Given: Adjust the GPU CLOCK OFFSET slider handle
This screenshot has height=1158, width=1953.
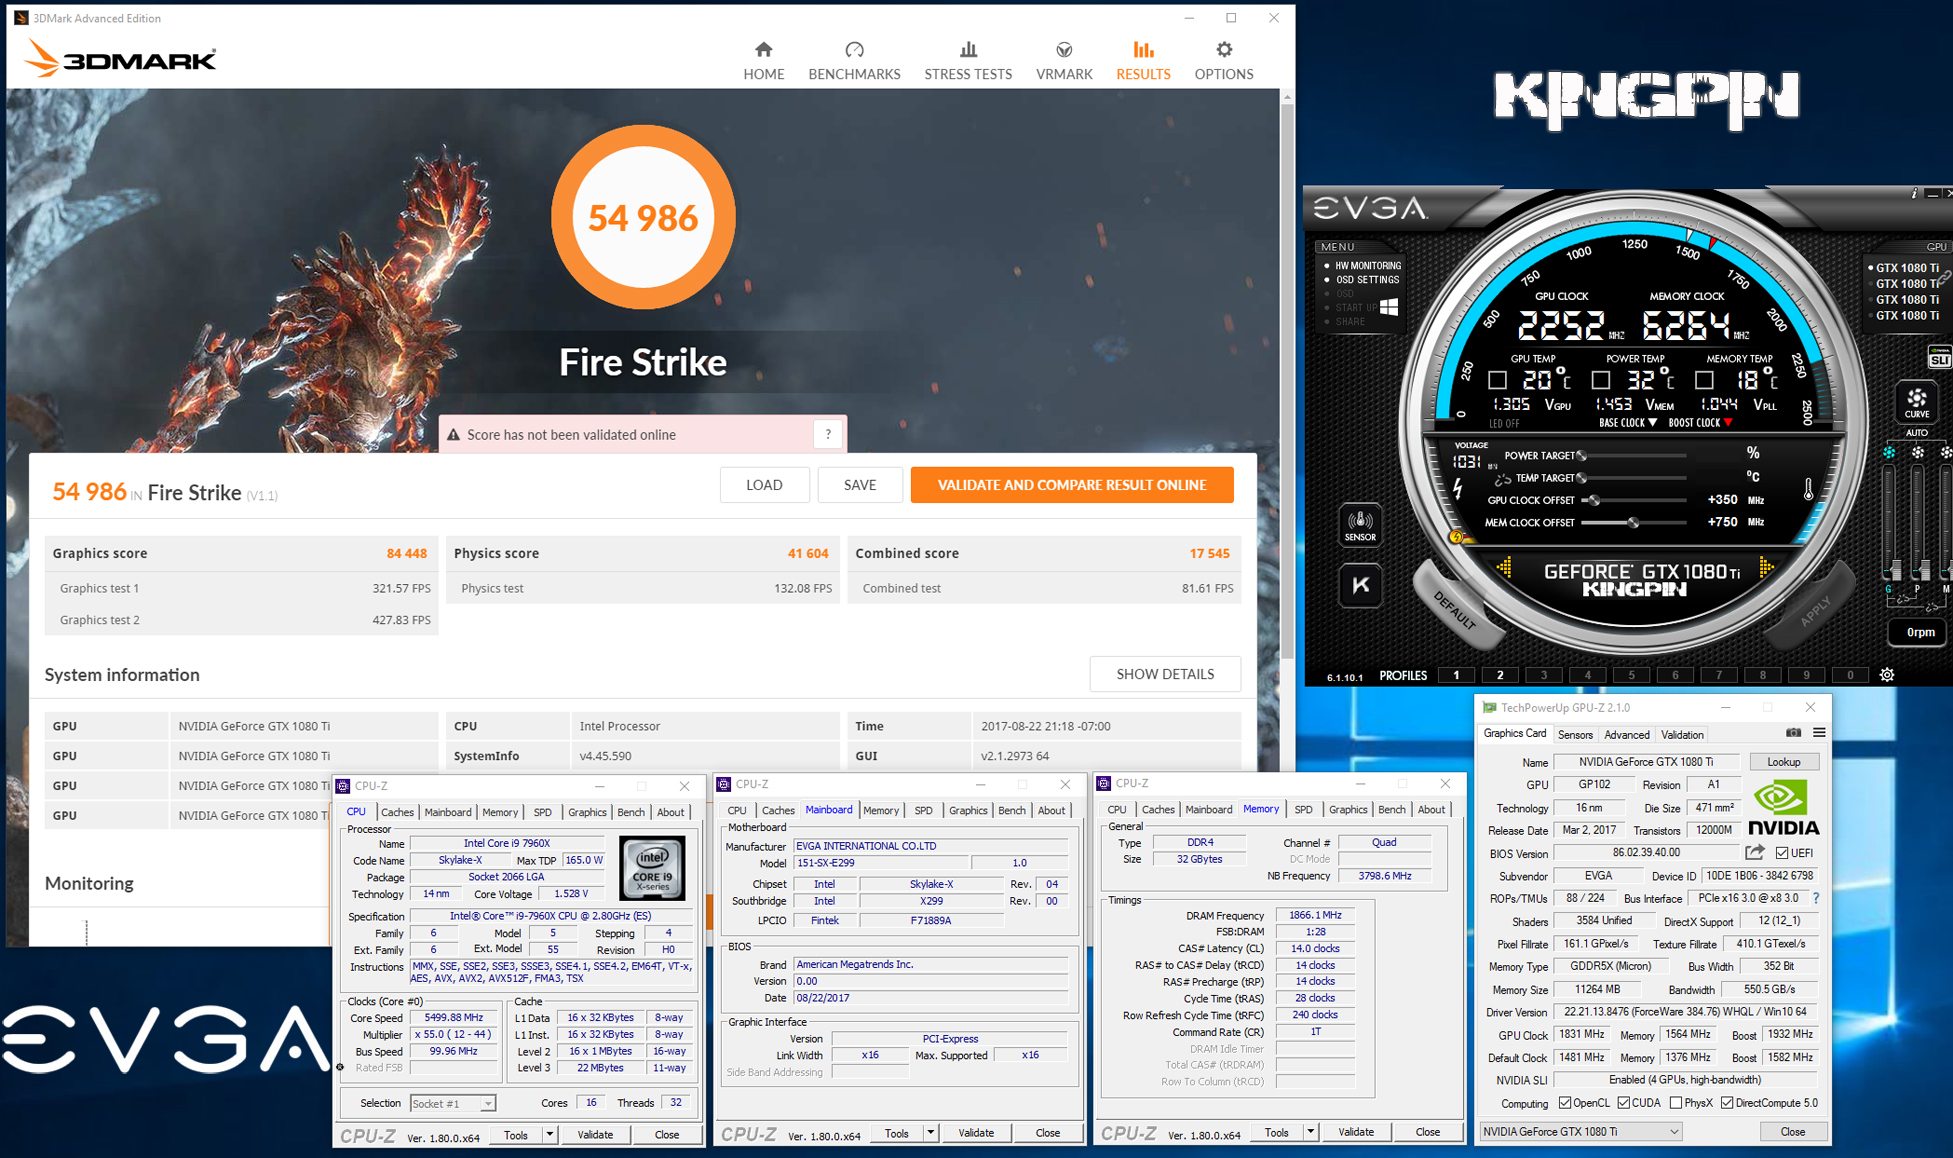Looking at the screenshot, I should [x=1594, y=500].
